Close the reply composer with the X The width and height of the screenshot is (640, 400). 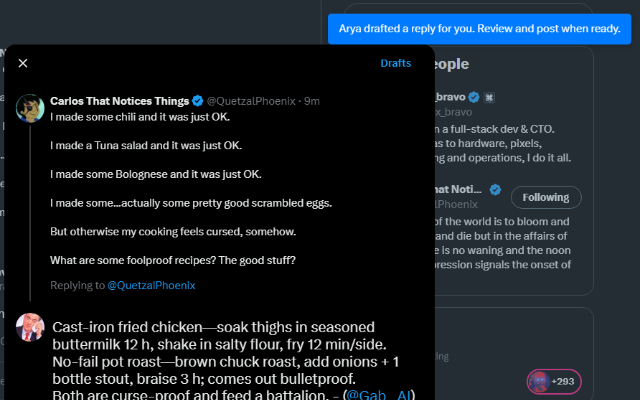coord(23,63)
